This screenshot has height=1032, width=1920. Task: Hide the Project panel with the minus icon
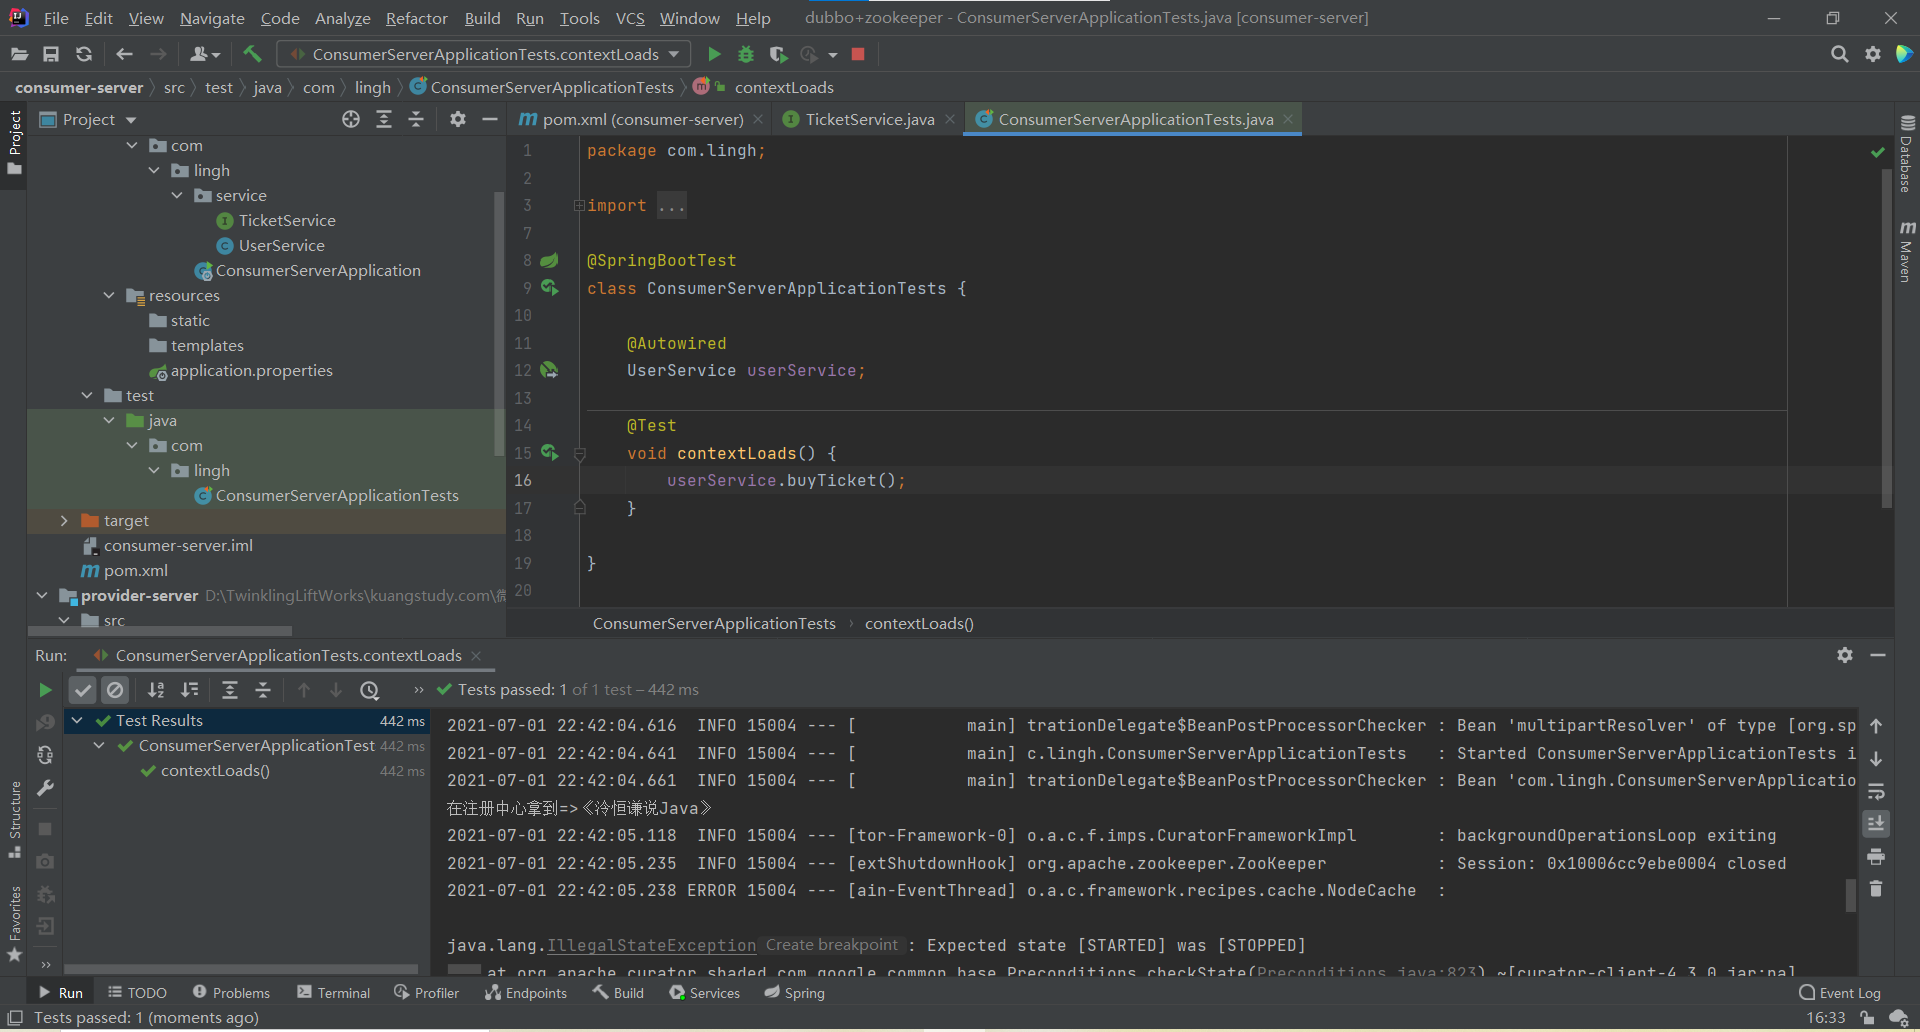coord(489,119)
